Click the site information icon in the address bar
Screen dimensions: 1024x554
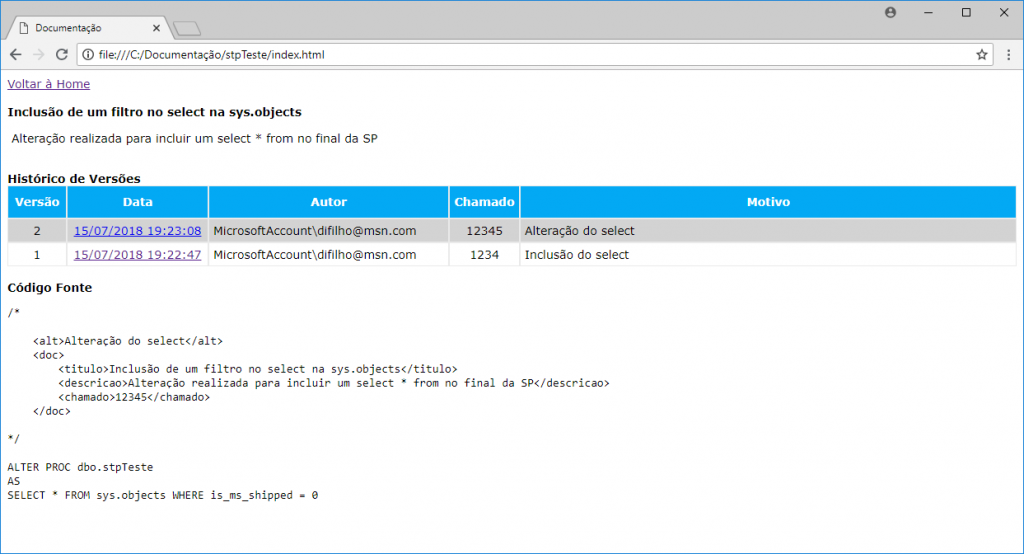(x=87, y=55)
